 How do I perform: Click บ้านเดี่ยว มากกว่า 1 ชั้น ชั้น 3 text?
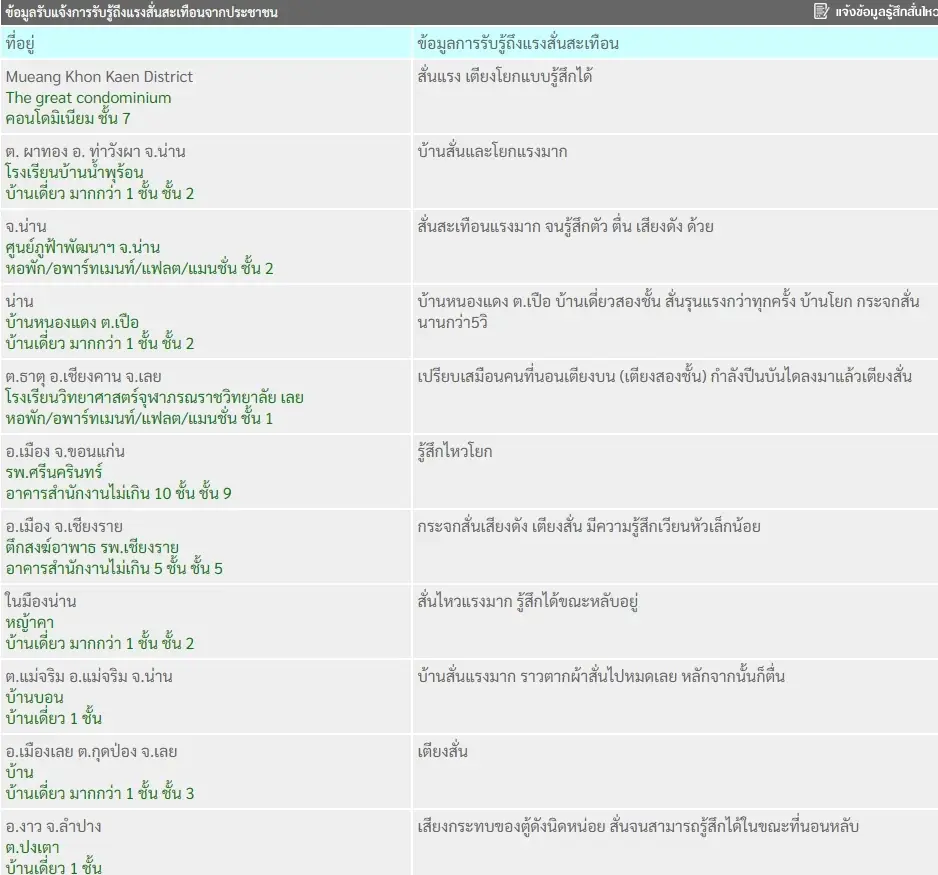[x=100, y=794]
